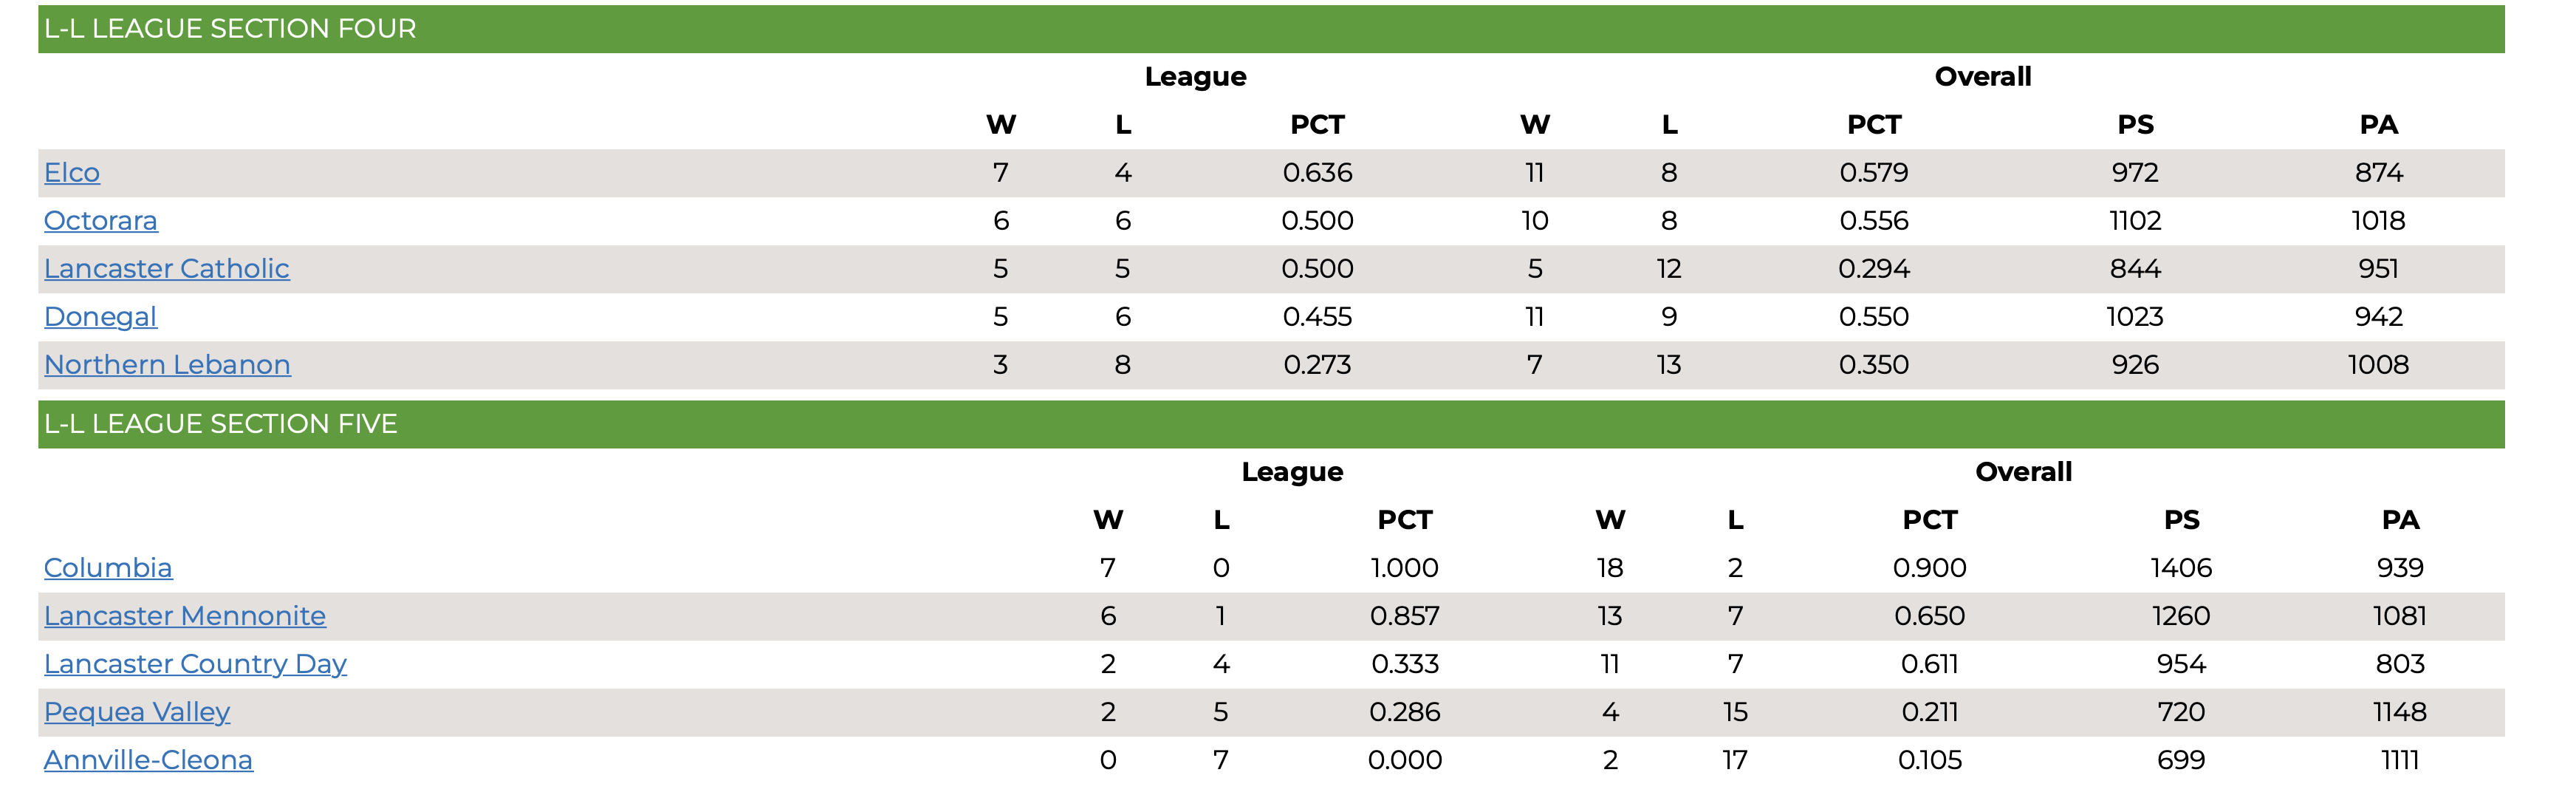Open the Pequea Valley team page
The image size is (2576, 795).
click(137, 712)
